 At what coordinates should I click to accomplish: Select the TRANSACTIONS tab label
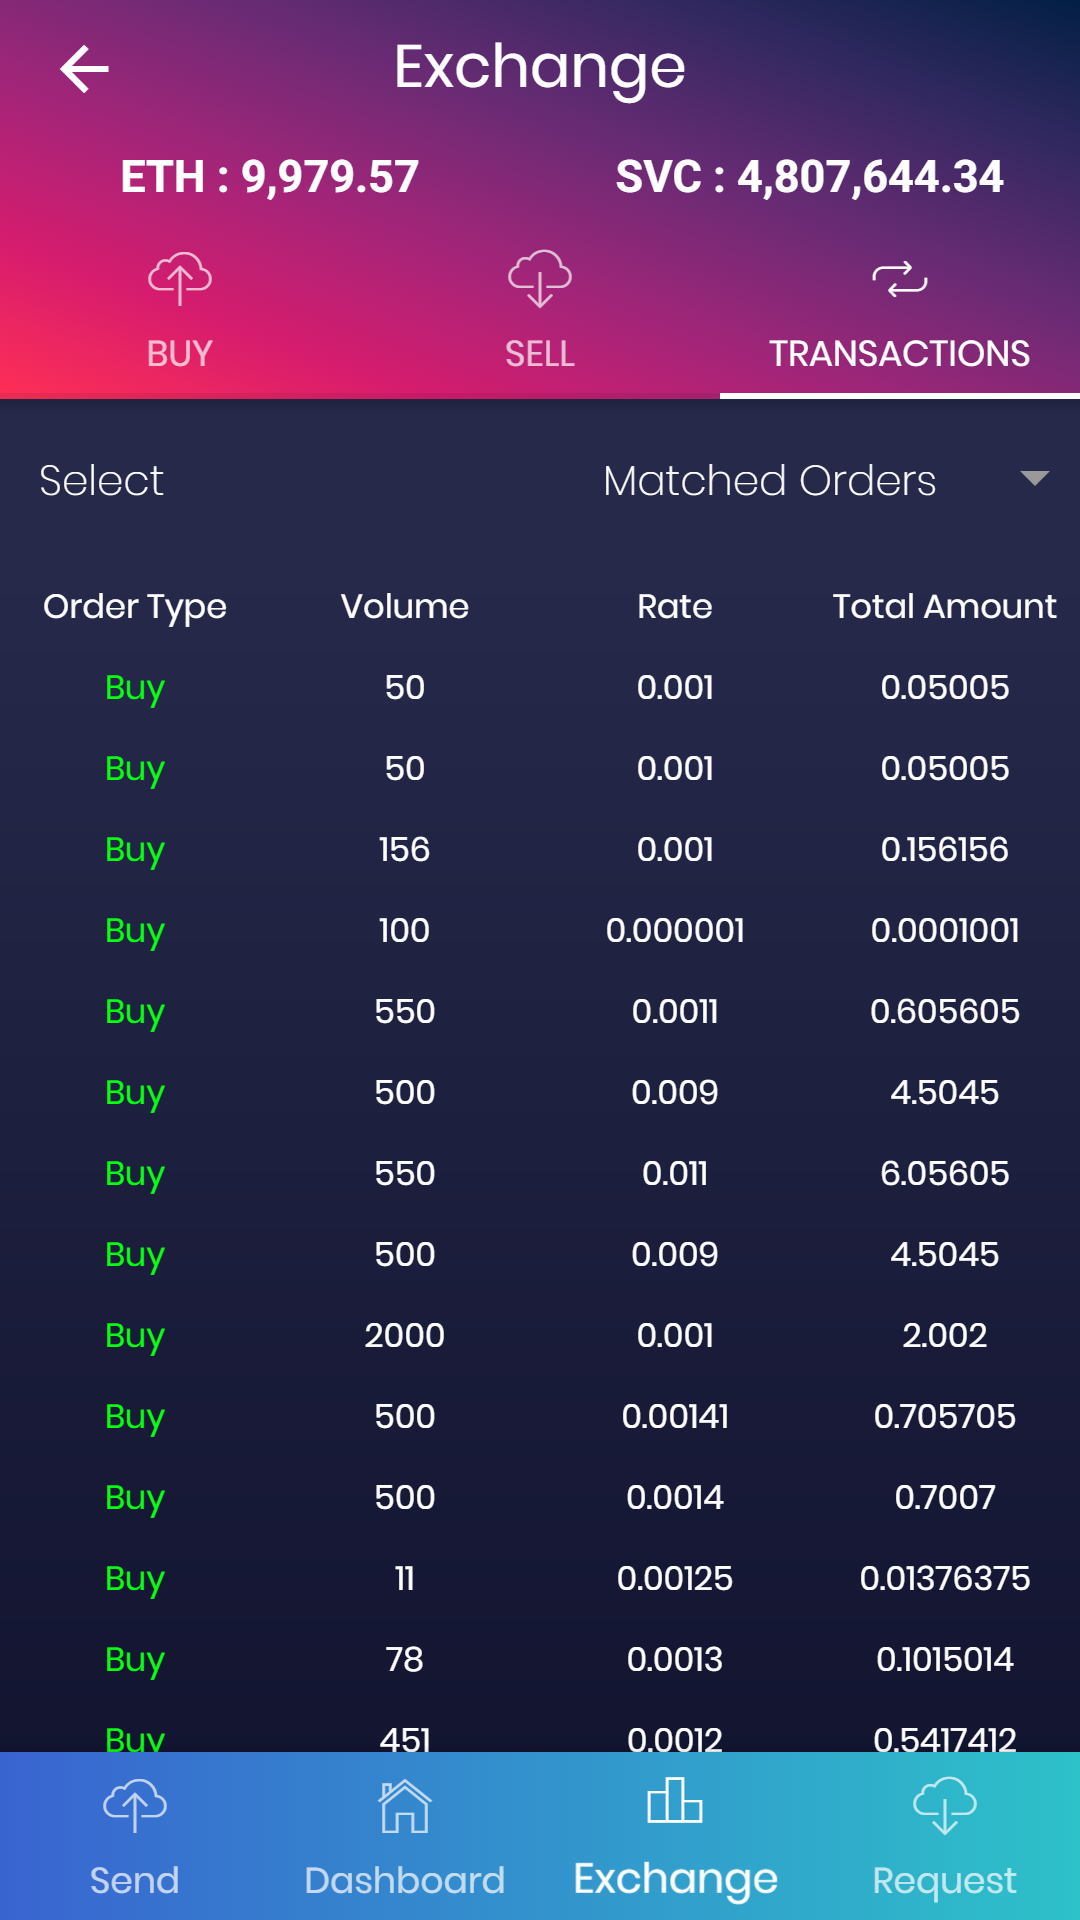pos(899,353)
